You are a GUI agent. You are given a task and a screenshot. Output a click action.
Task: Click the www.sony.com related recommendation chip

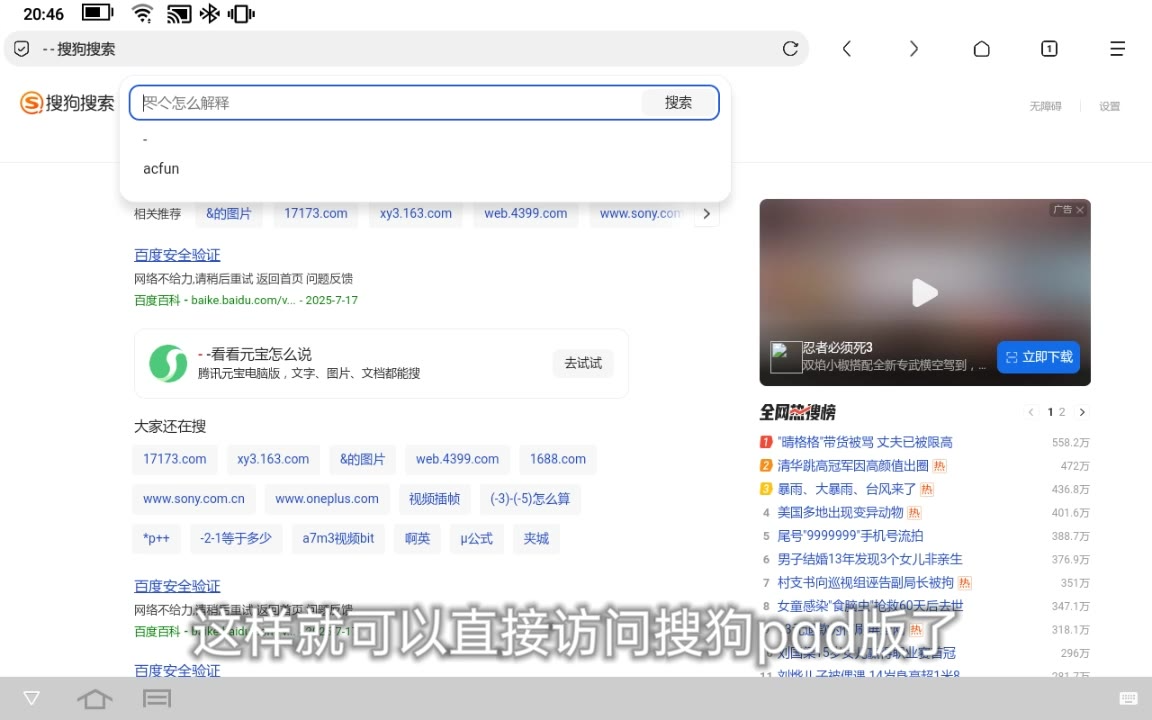click(638, 214)
